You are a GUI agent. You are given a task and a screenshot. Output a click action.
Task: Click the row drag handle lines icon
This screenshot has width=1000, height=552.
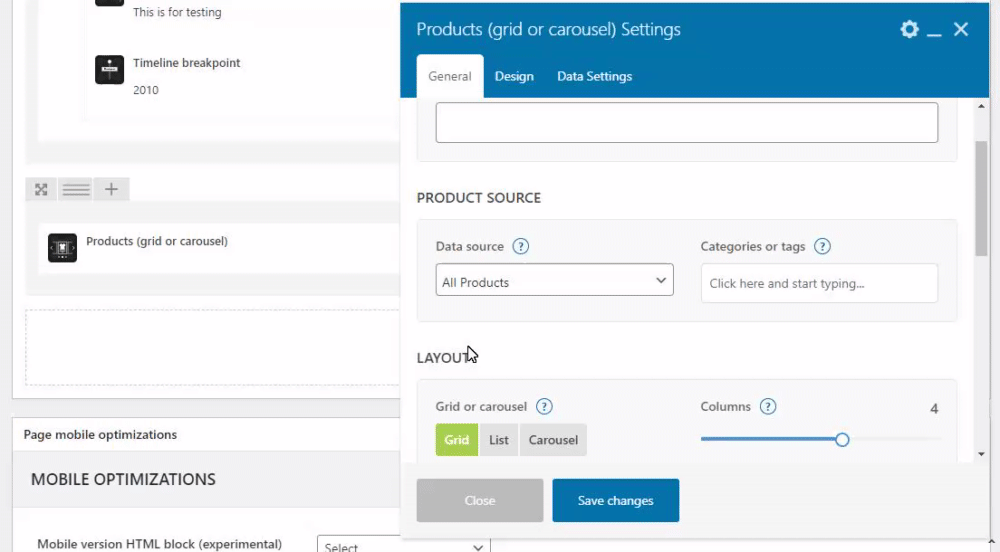76,189
